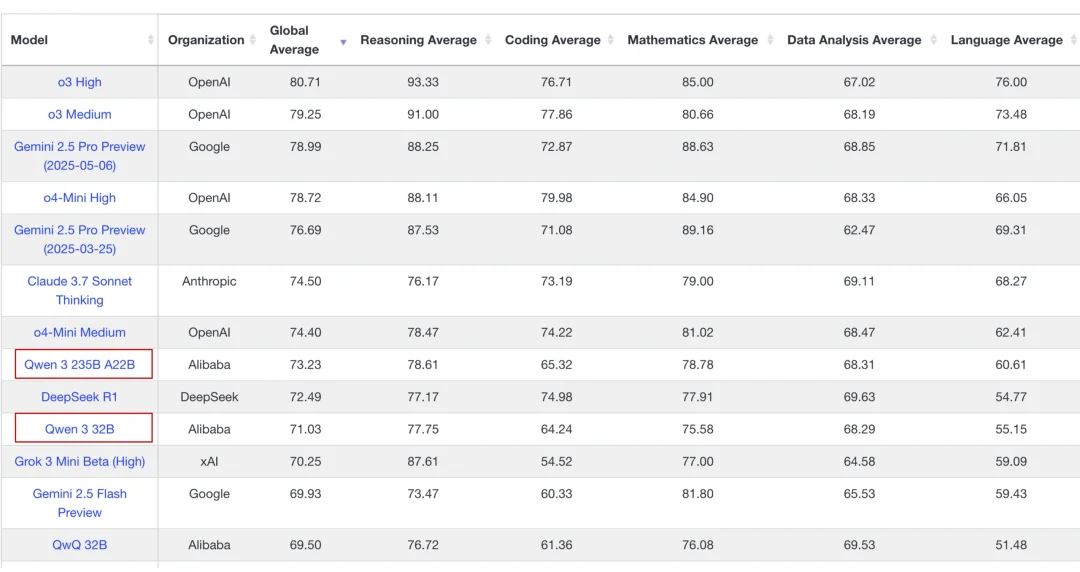Click sort icon beside Data Analysis Average
Screen dimensions: 1080x572
pyautogui.click(x=933, y=40)
